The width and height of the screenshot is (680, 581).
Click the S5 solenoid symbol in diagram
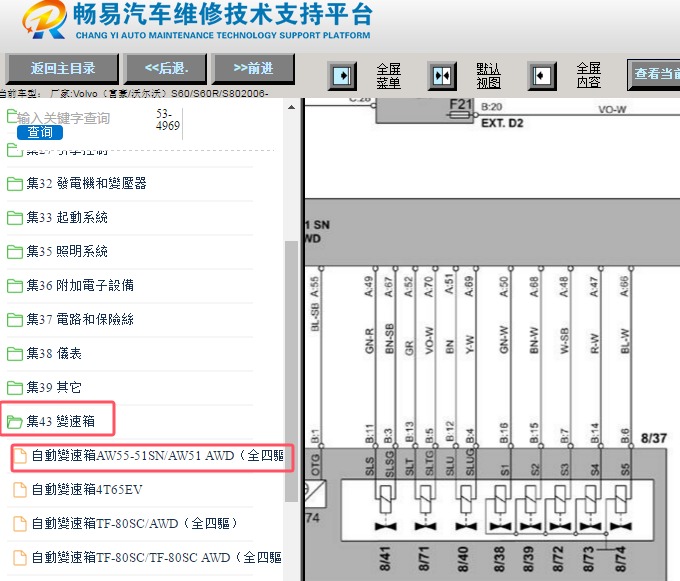coord(621,499)
